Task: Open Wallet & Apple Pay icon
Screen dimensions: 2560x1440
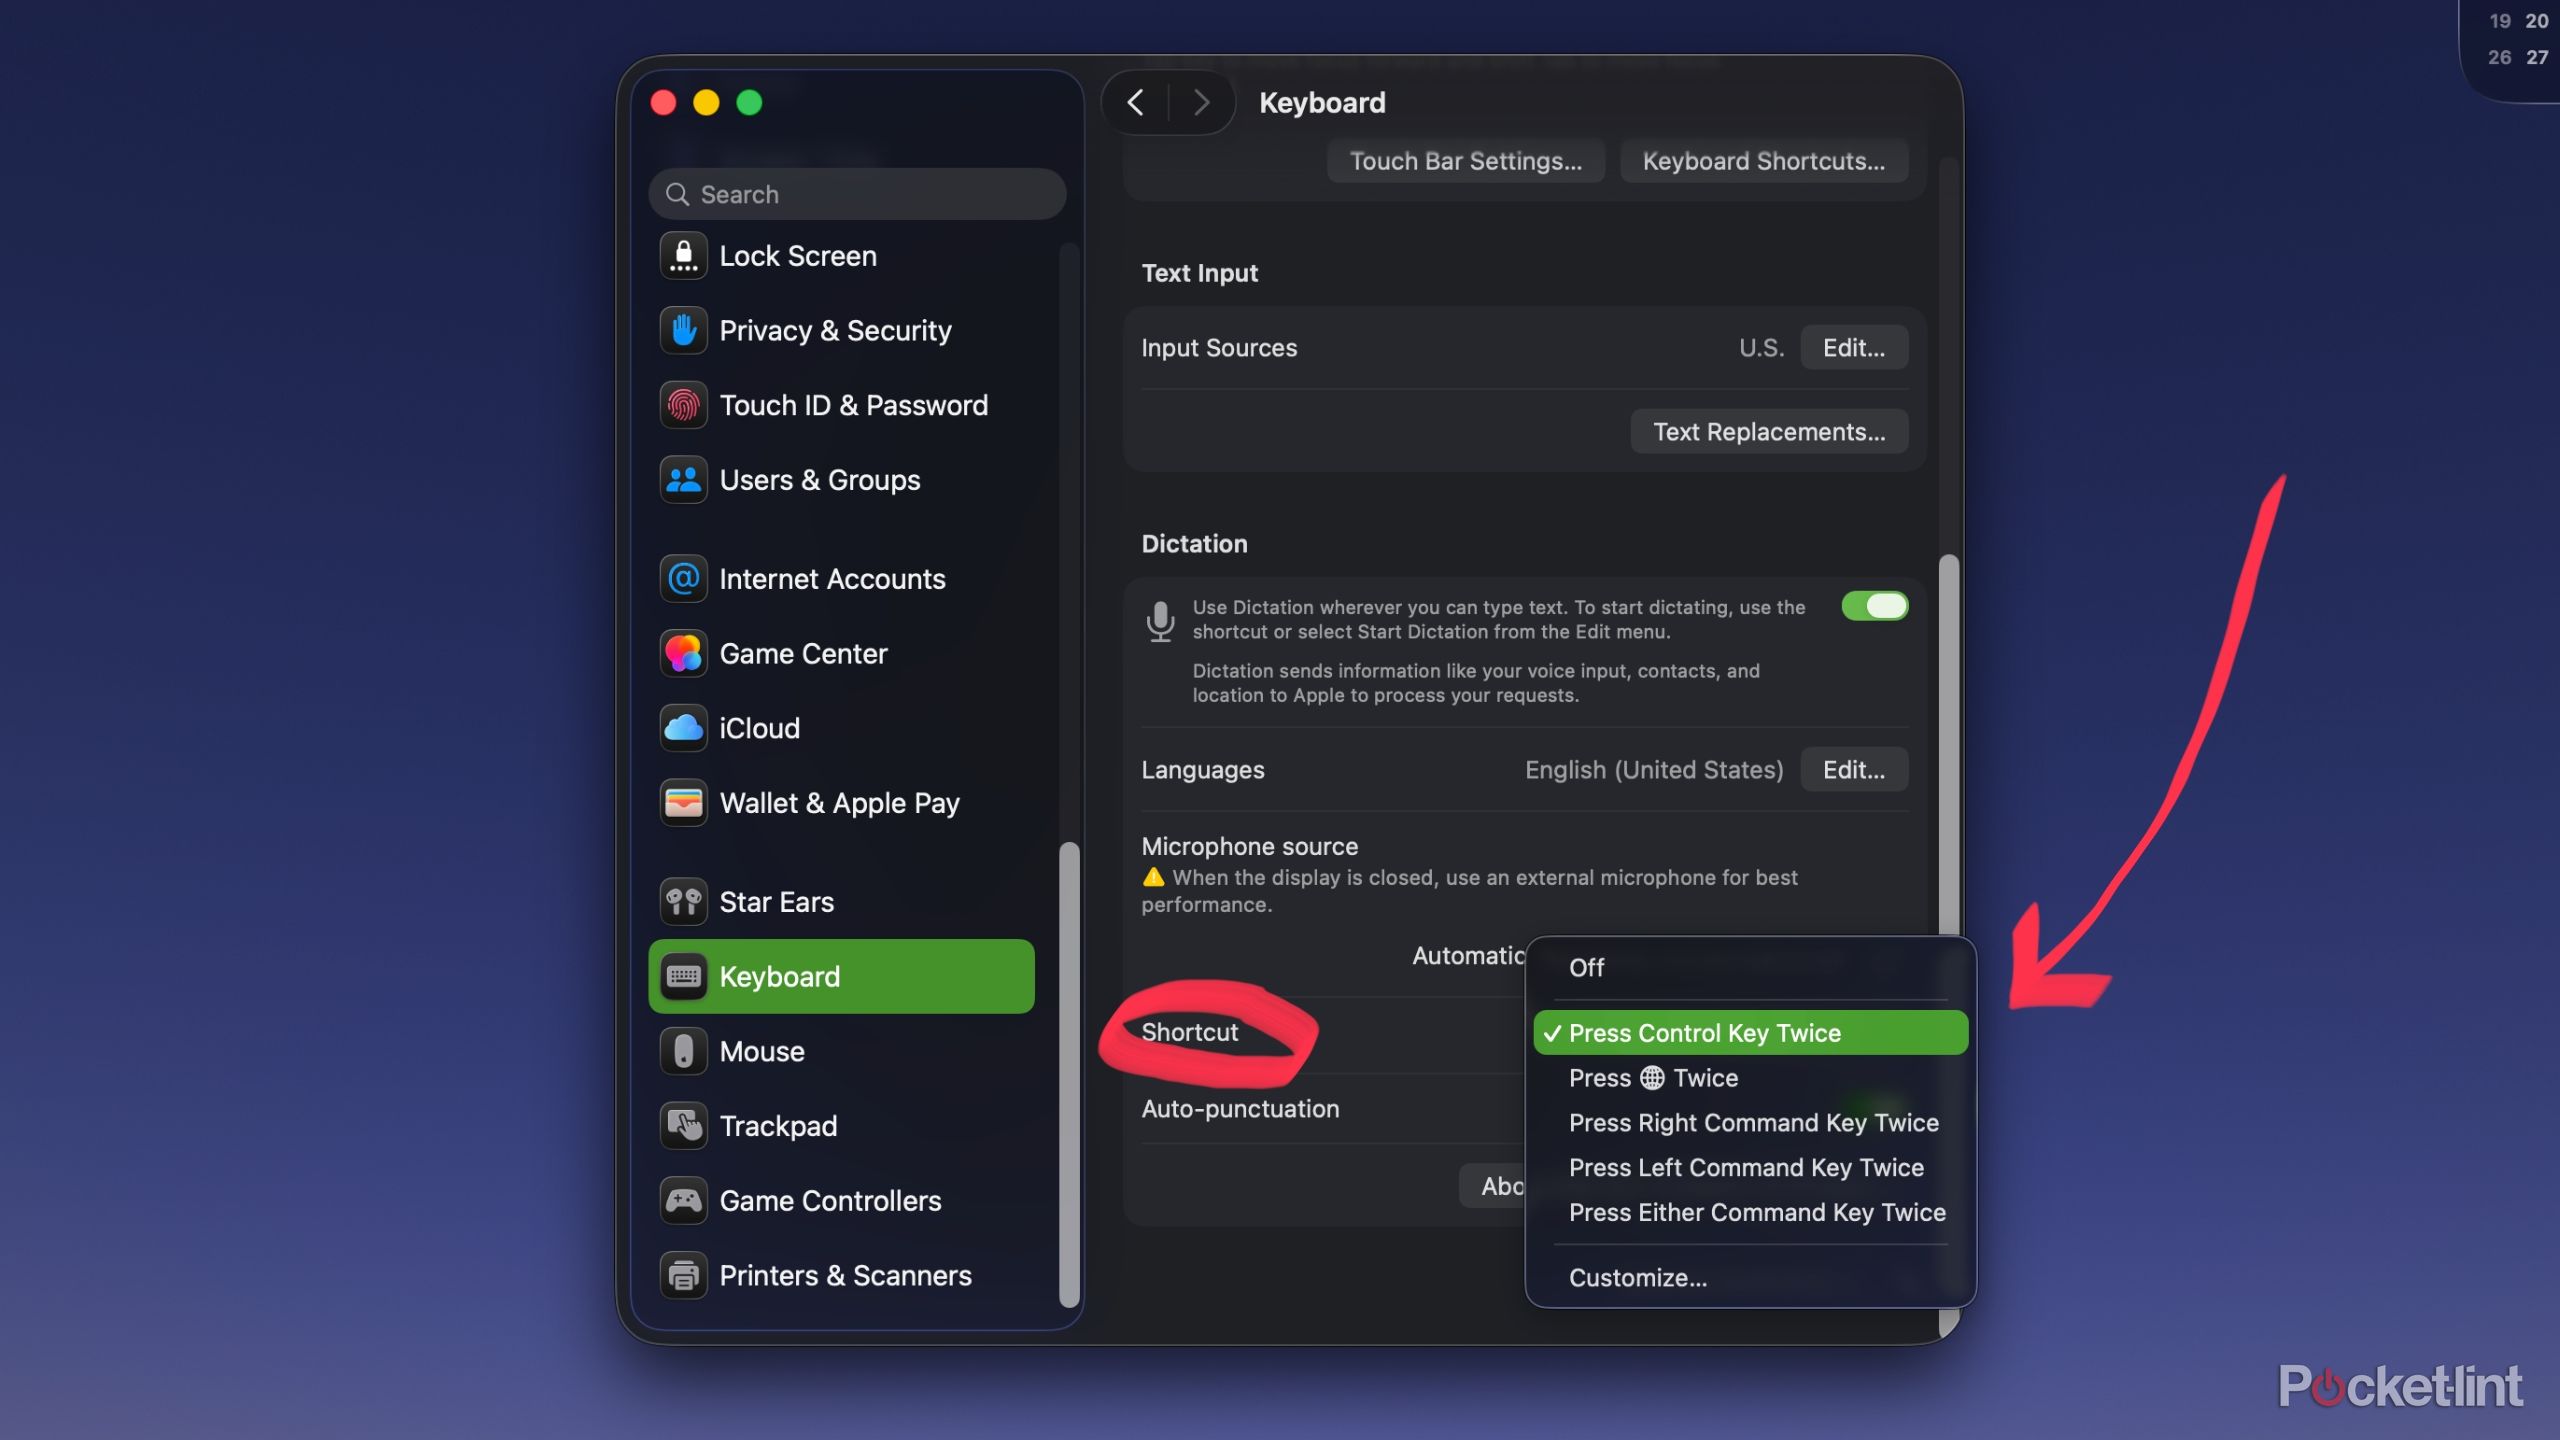Action: (x=684, y=803)
